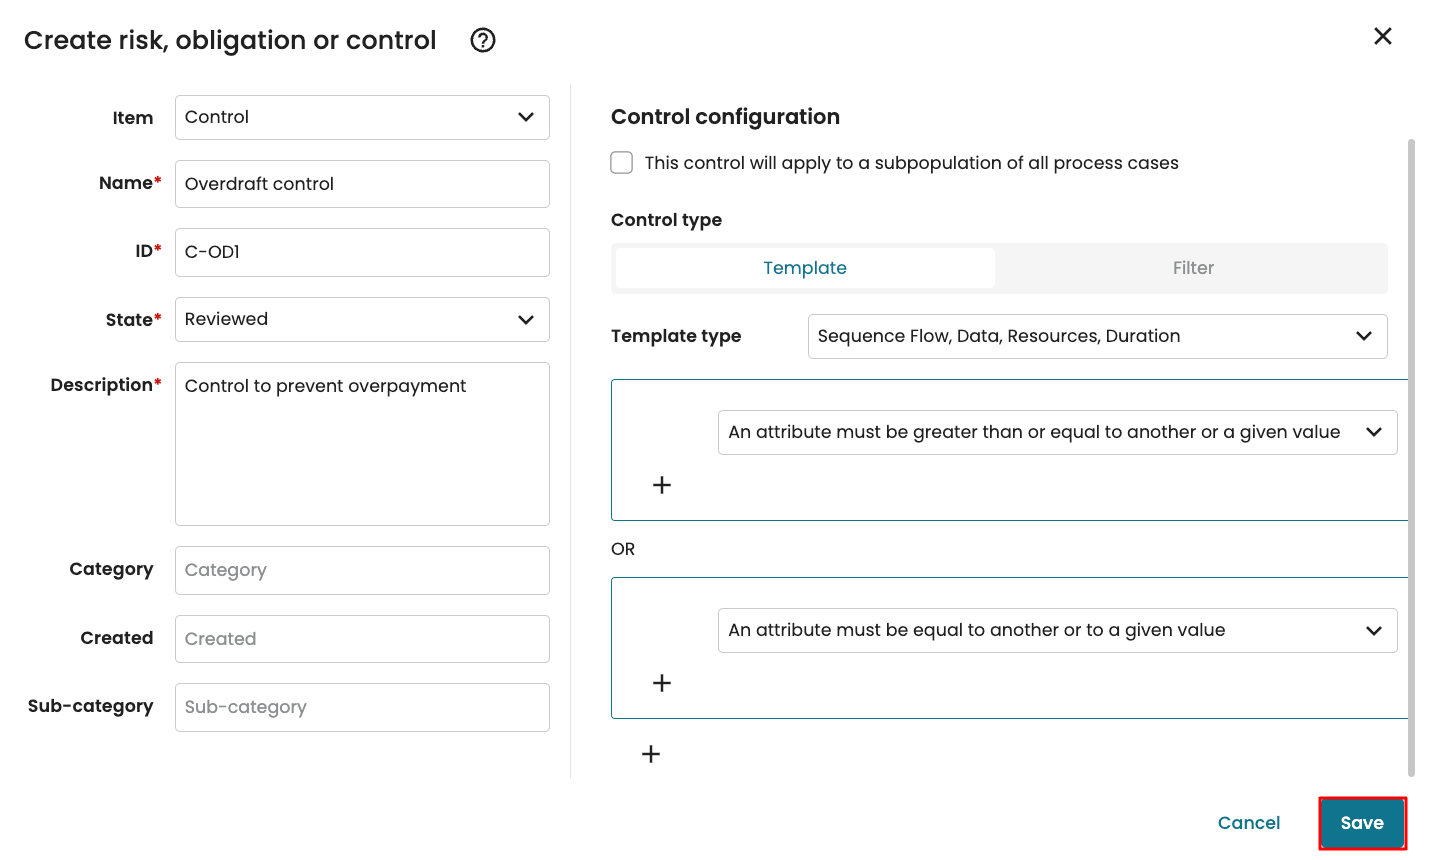The width and height of the screenshot is (1429, 860).
Task: Close the create control dialog
Action: click(1382, 36)
